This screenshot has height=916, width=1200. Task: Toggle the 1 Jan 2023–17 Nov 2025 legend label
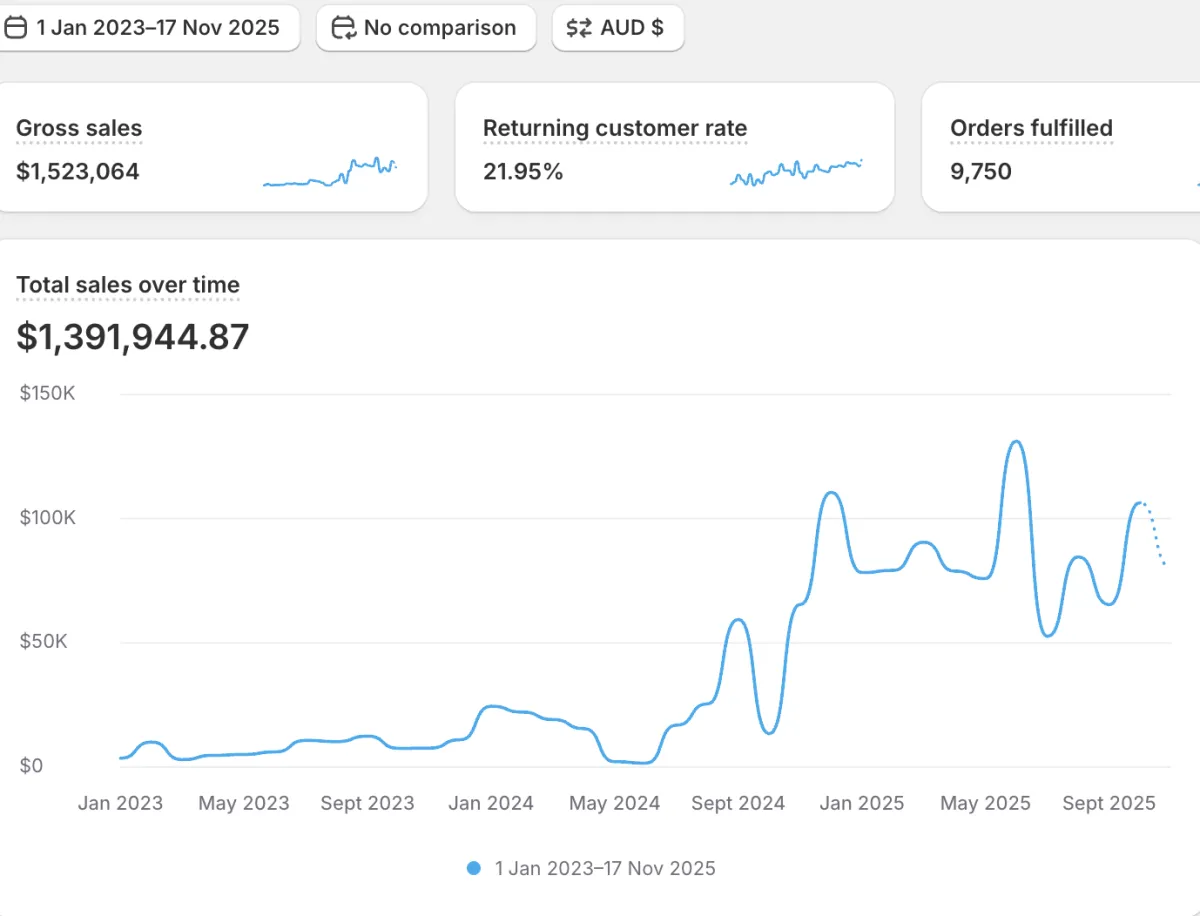[x=605, y=868]
